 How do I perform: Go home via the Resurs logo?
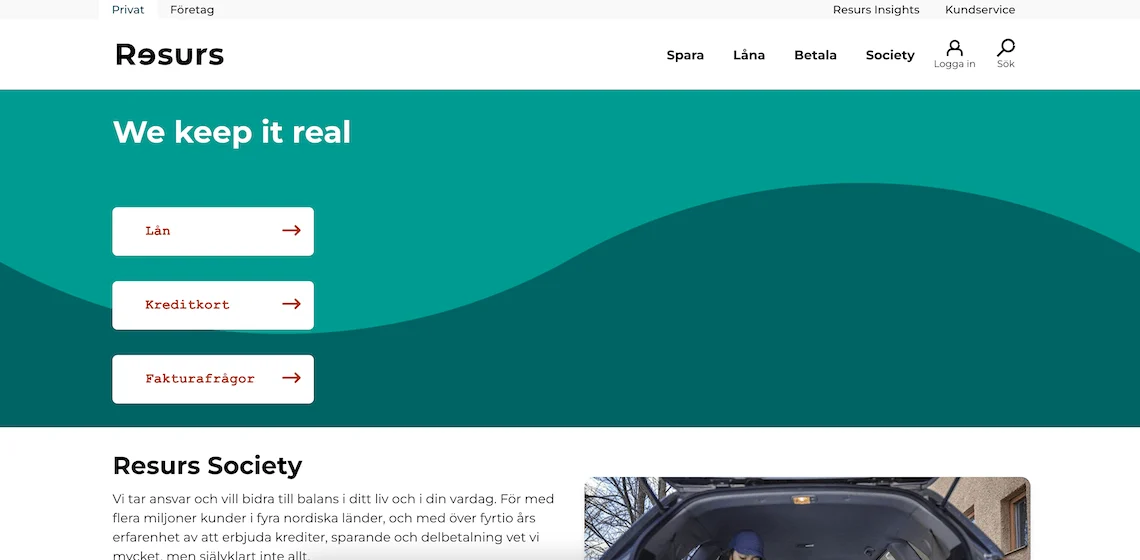tap(169, 55)
